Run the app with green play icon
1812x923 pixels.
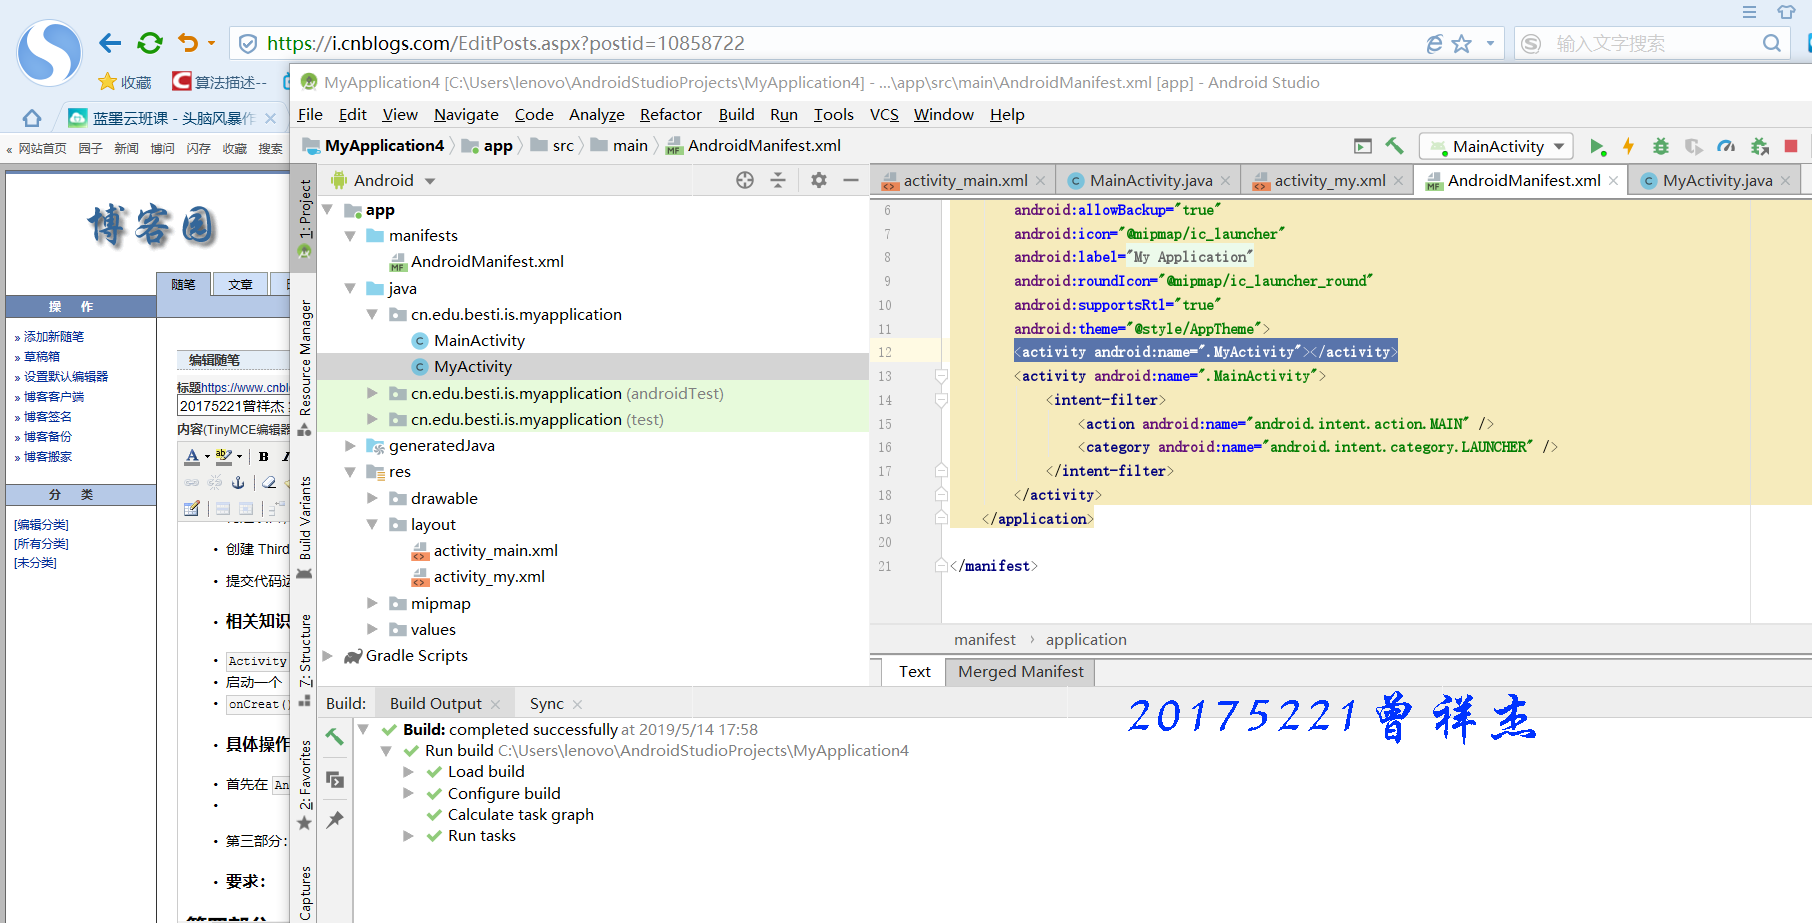pos(1597,147)
